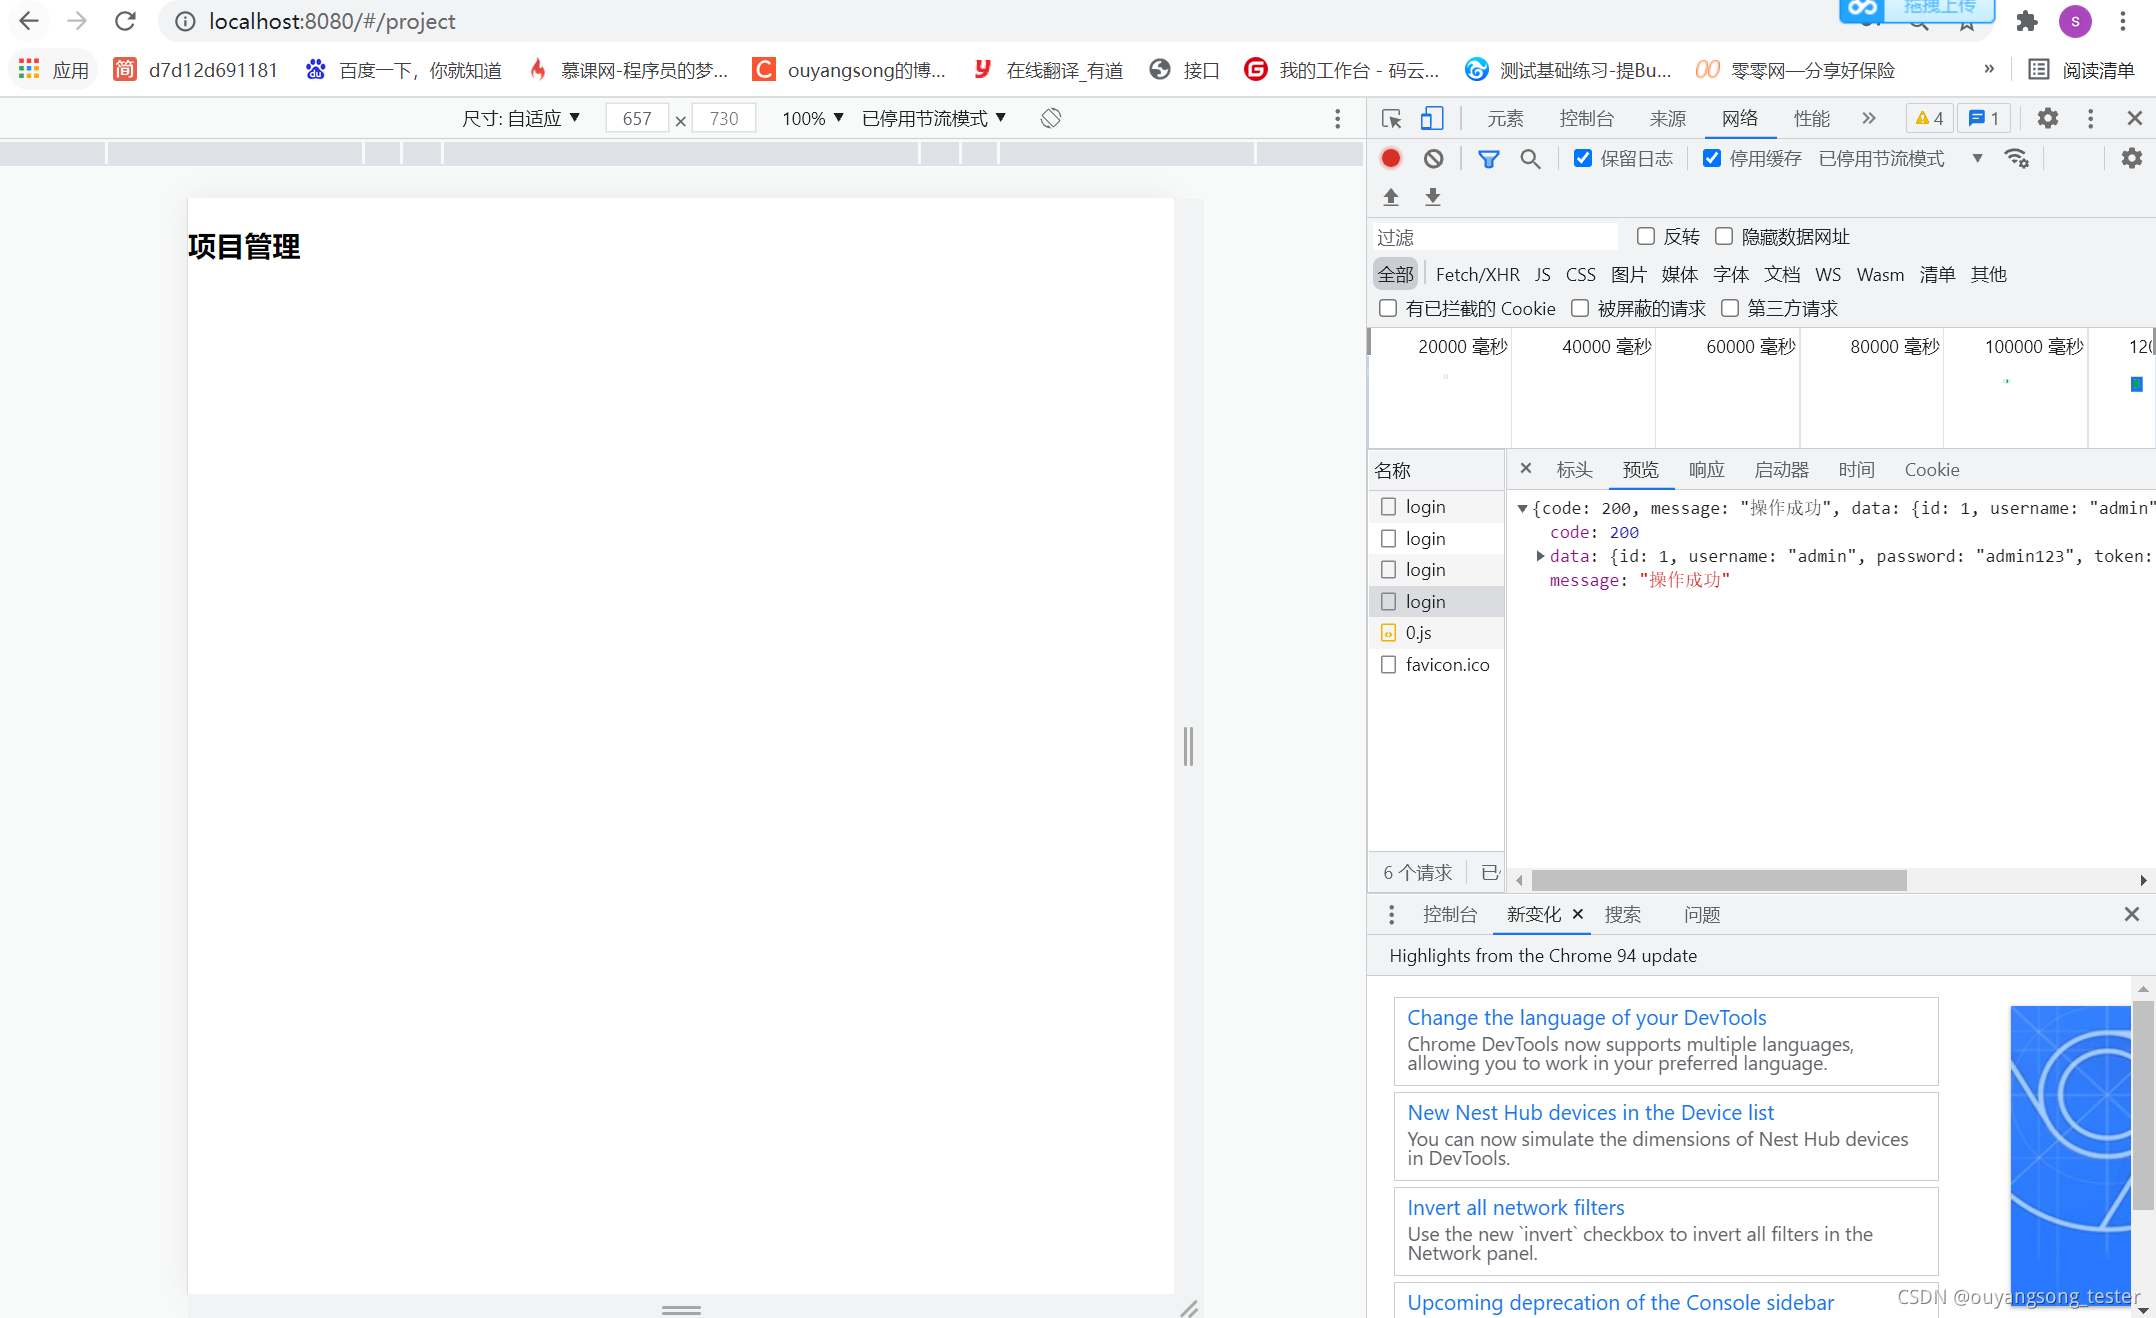This screenshot has width=2156, height=1318.
Task: Open the 尺寸: 自适应 device dropdown
Action: click(x=521, y=118)
